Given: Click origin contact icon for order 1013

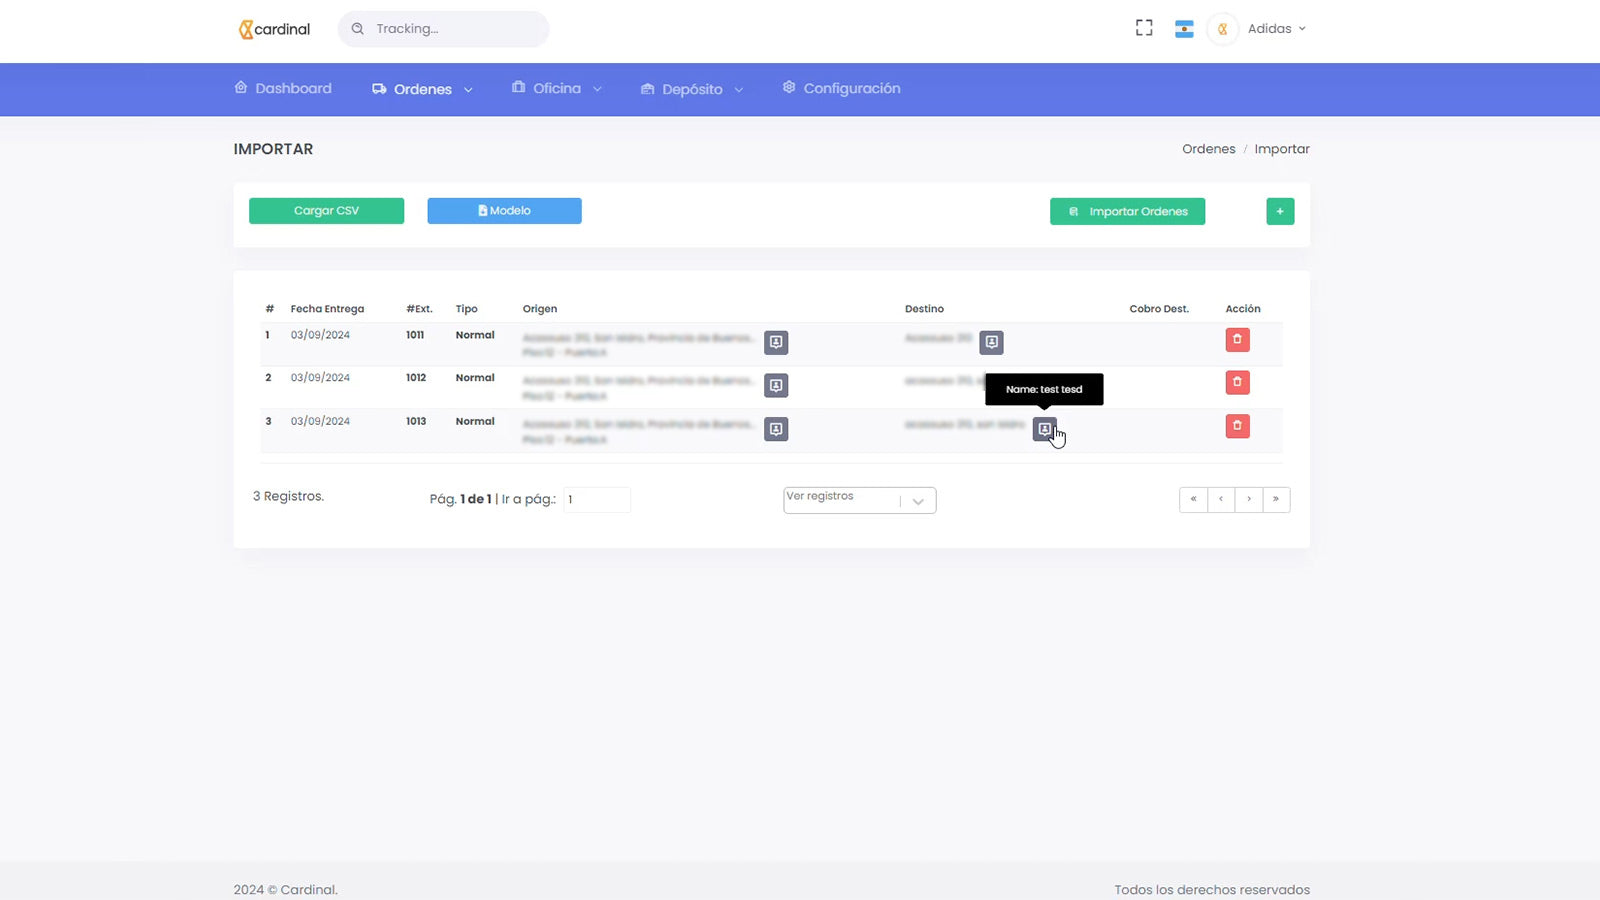Looking at the screenshot, I should point(776,429).
